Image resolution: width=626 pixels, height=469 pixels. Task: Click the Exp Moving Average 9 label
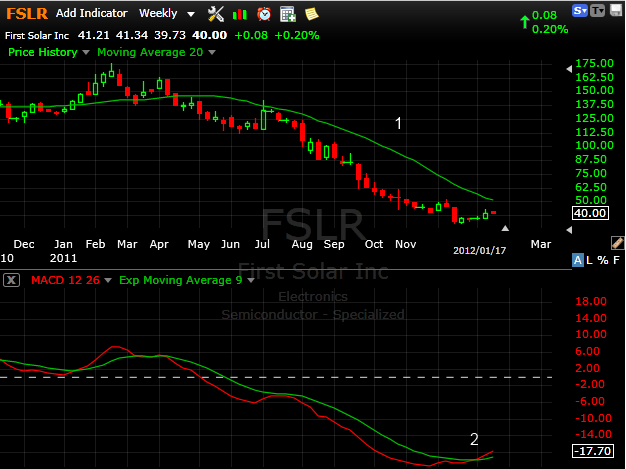pyautogui.click(x=181, y=280)
